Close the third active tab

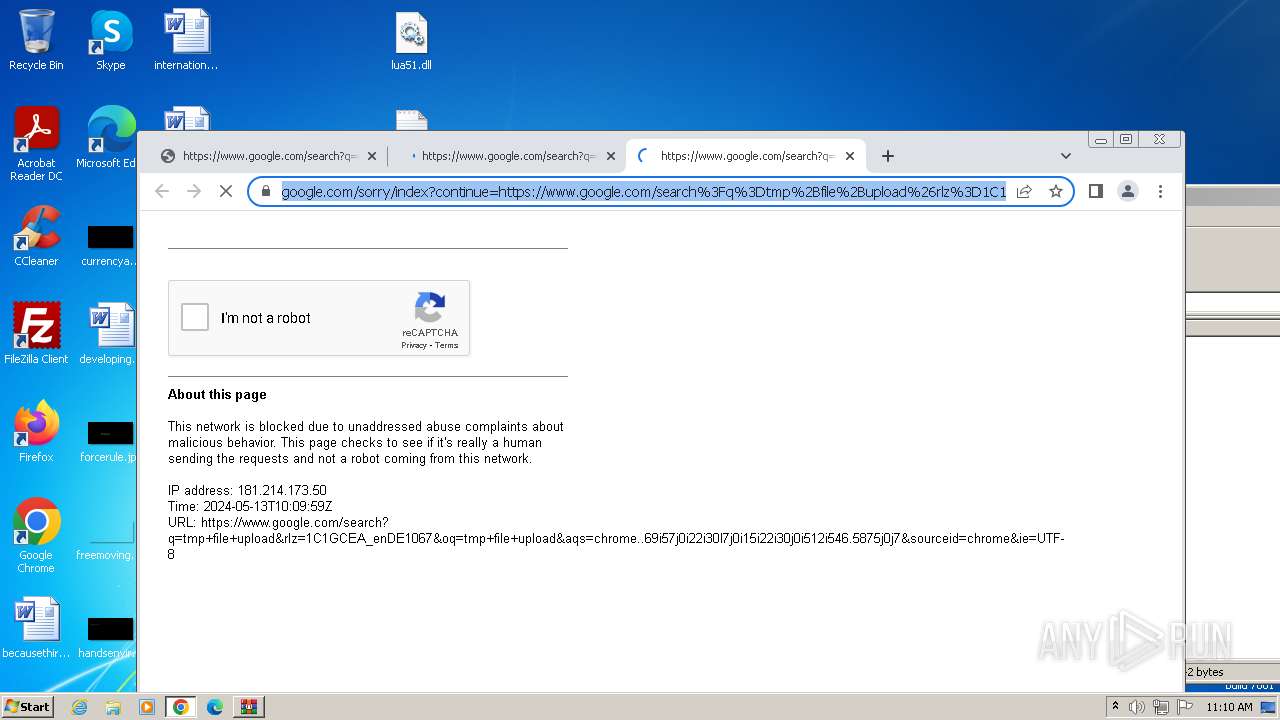click(850, 156)
